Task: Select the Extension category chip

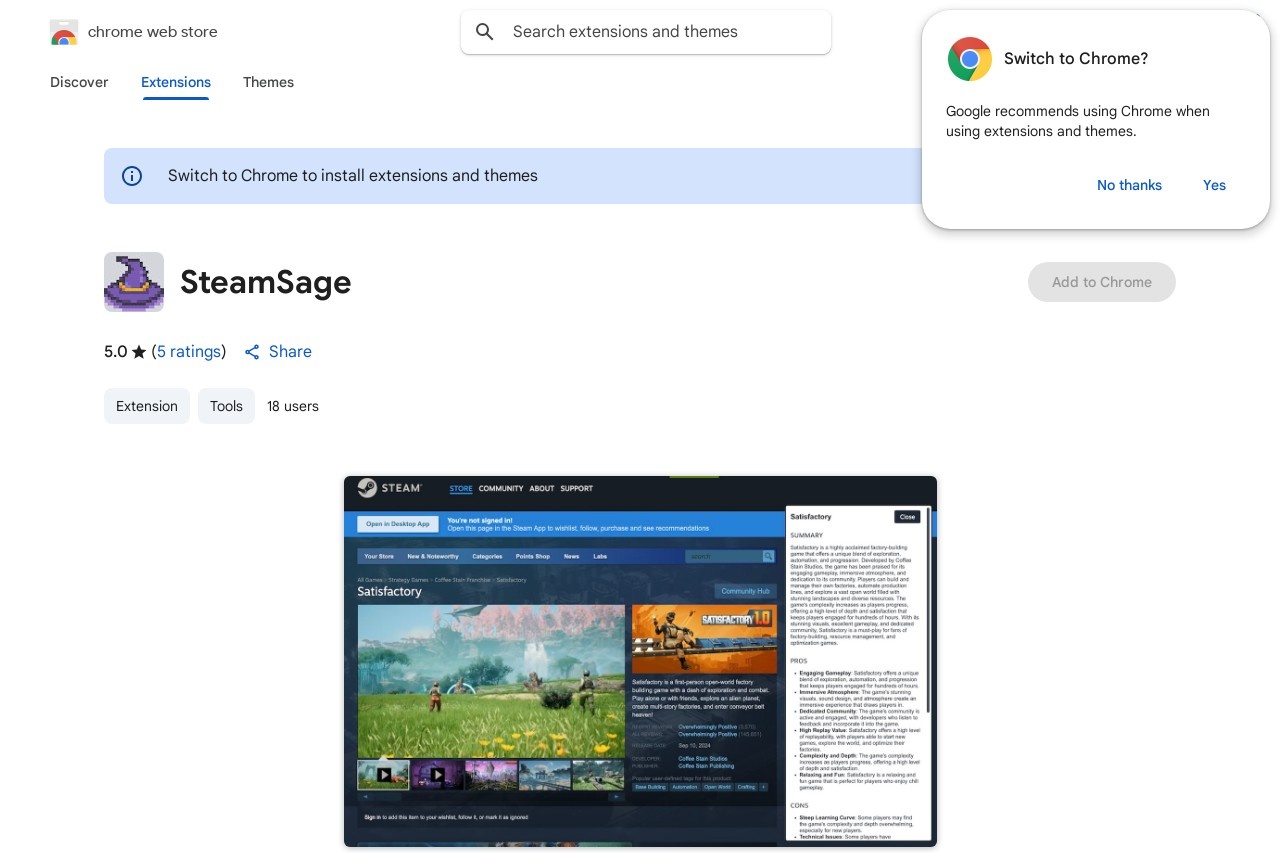Action: (x=147, y=406)
